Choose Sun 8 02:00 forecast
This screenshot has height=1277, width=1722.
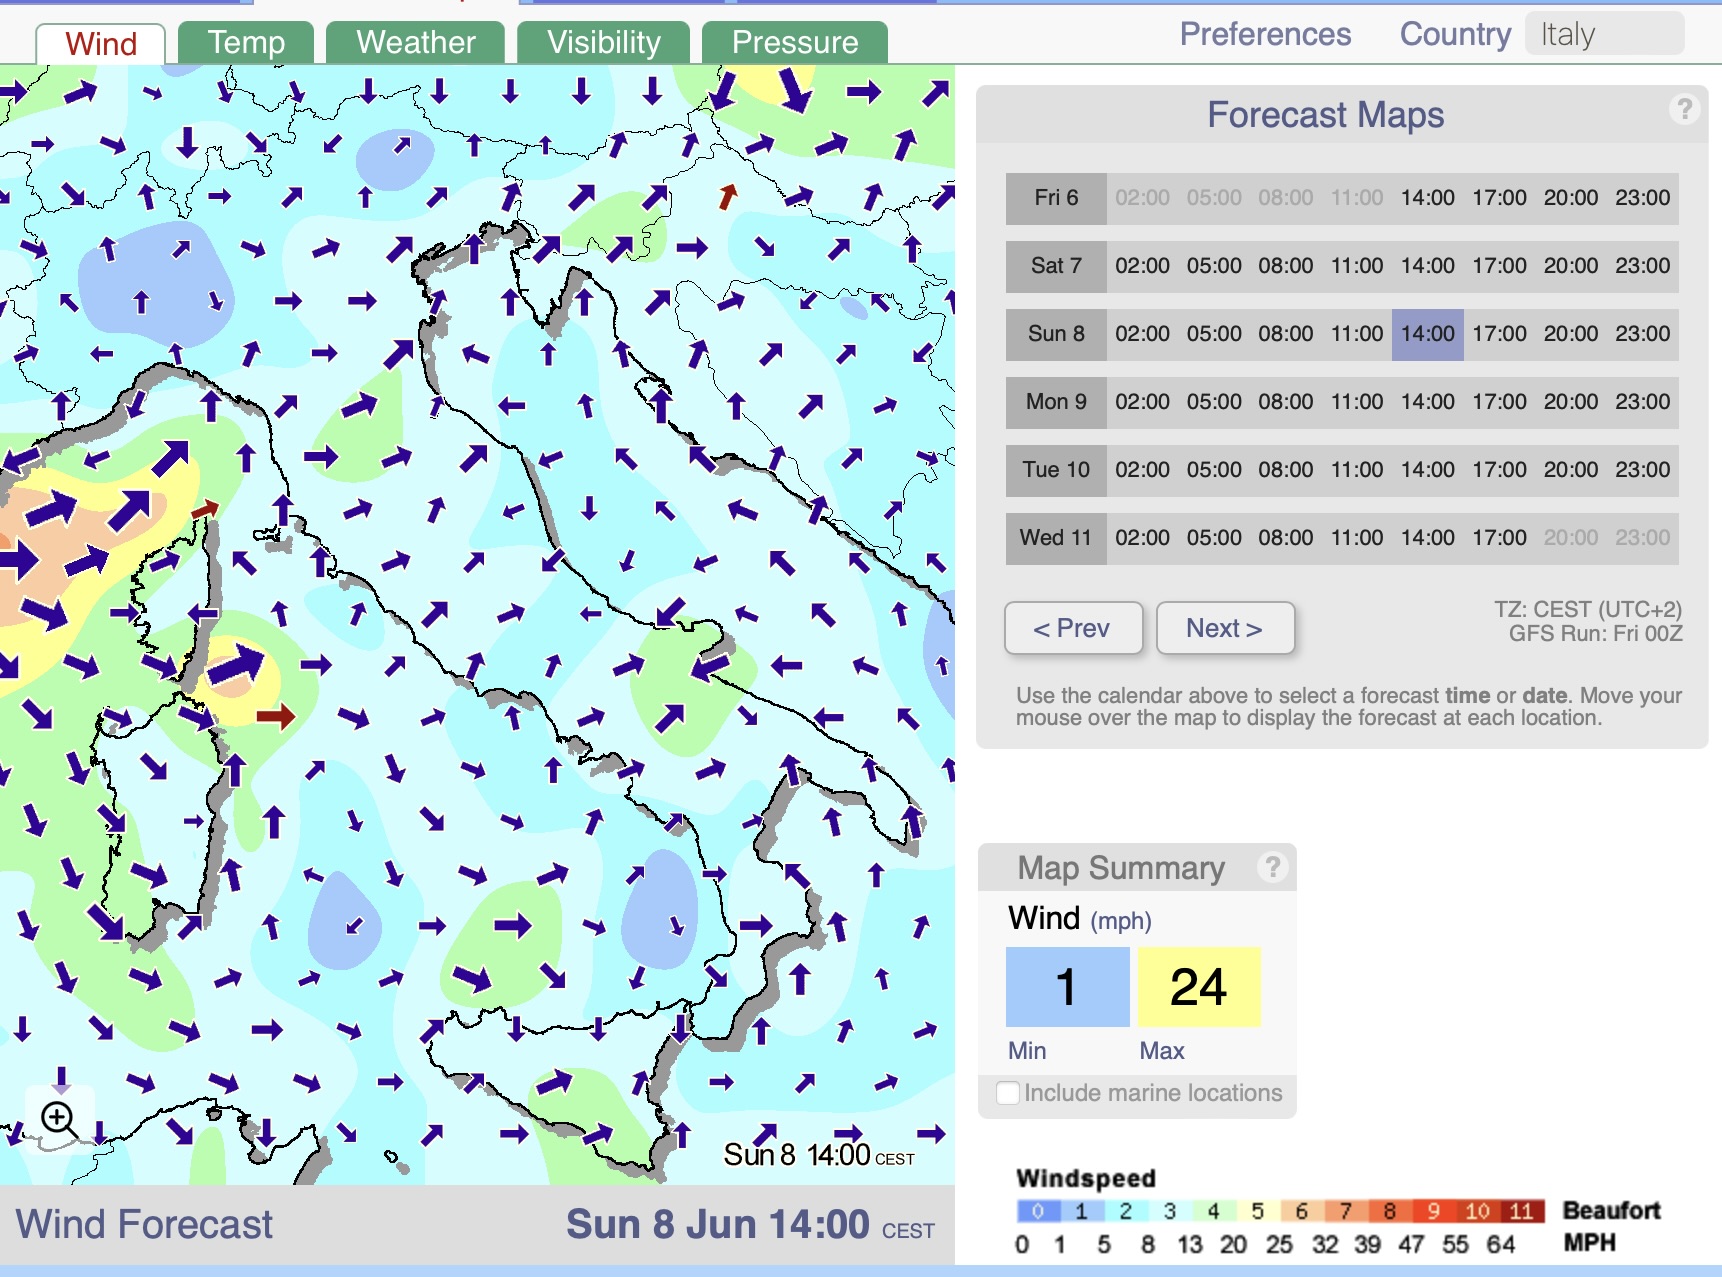coord(1142,334)
